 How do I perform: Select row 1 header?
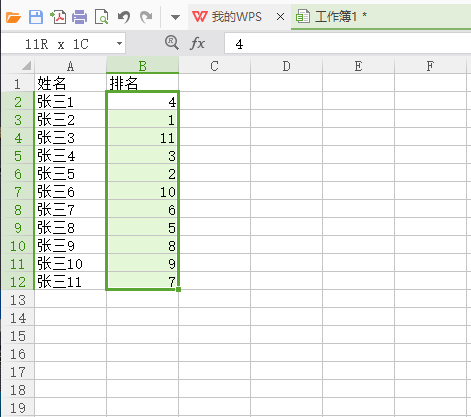[18, 83]
